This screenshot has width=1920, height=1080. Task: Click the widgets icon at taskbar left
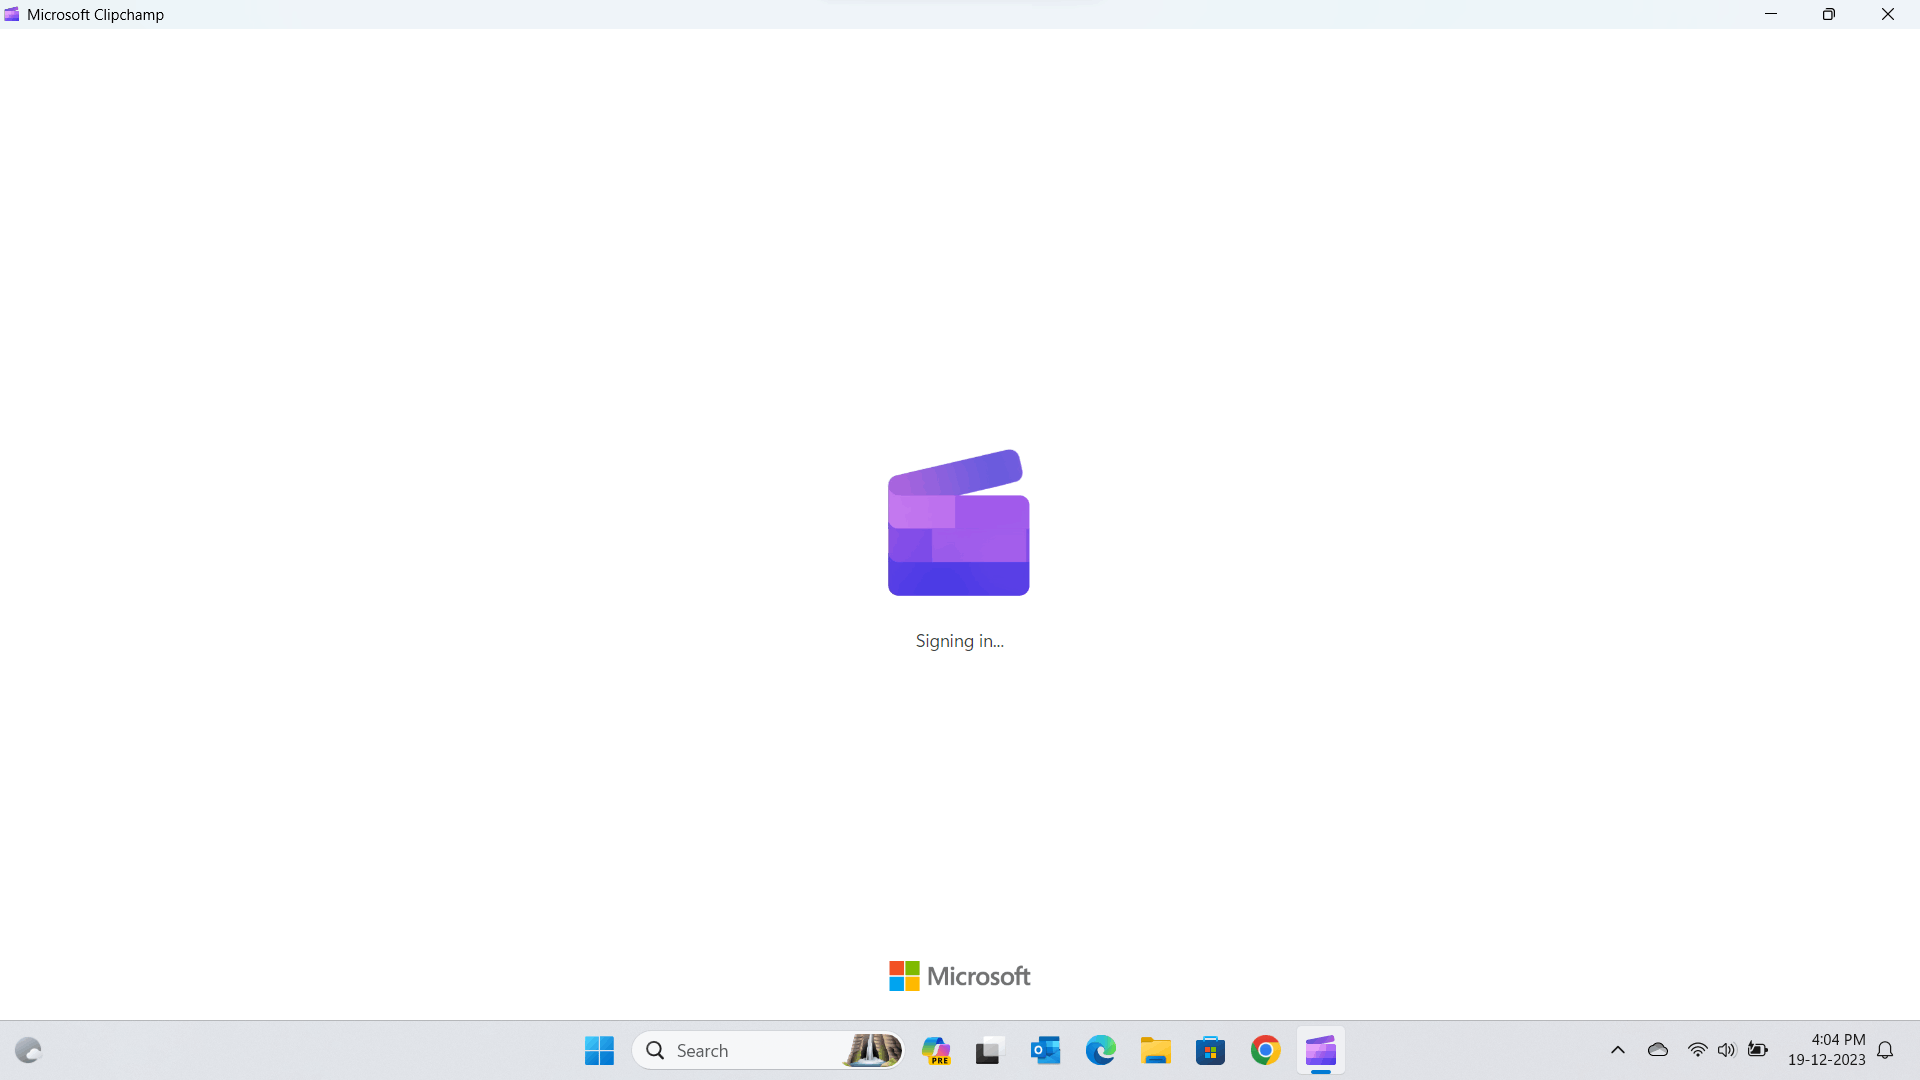click(28, 1050)
